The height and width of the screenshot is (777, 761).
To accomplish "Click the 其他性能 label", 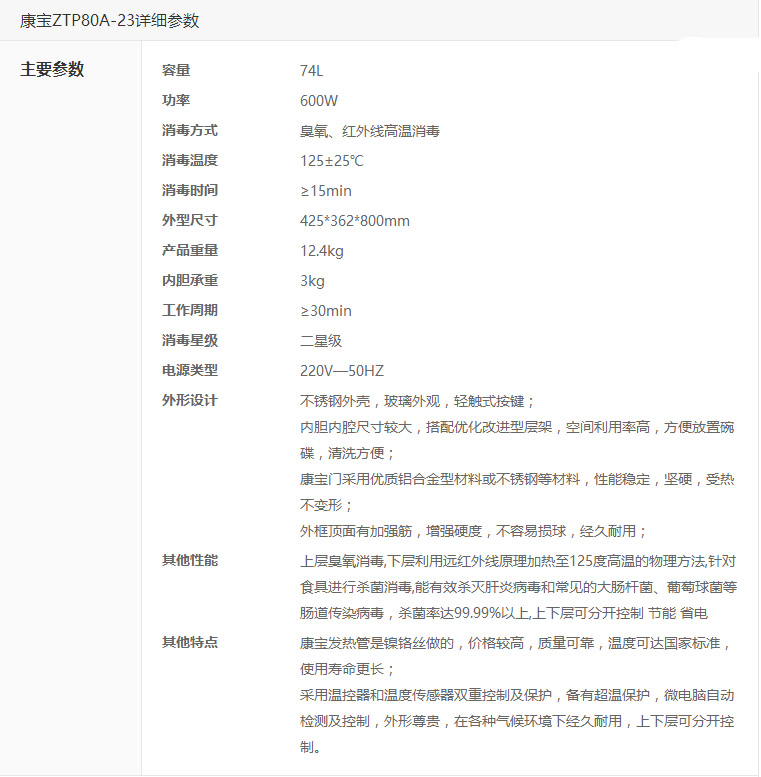I will click(x=189, y=561).
